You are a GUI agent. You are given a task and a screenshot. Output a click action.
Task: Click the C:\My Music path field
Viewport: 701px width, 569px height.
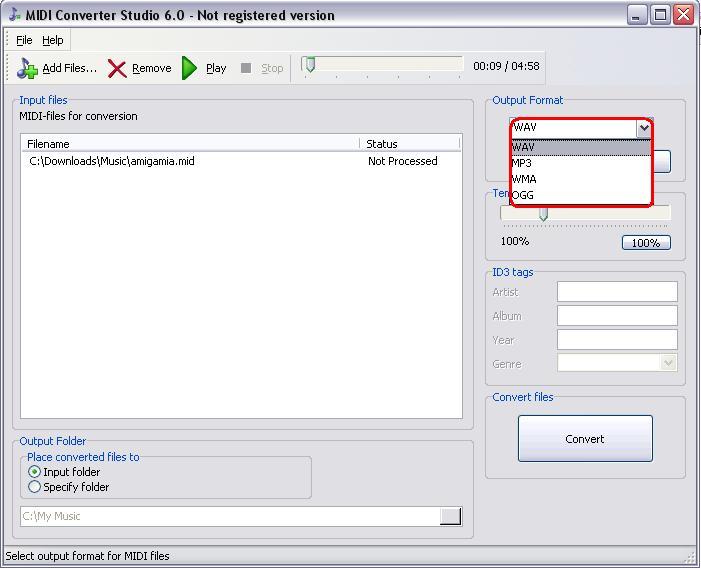(230, 516)
